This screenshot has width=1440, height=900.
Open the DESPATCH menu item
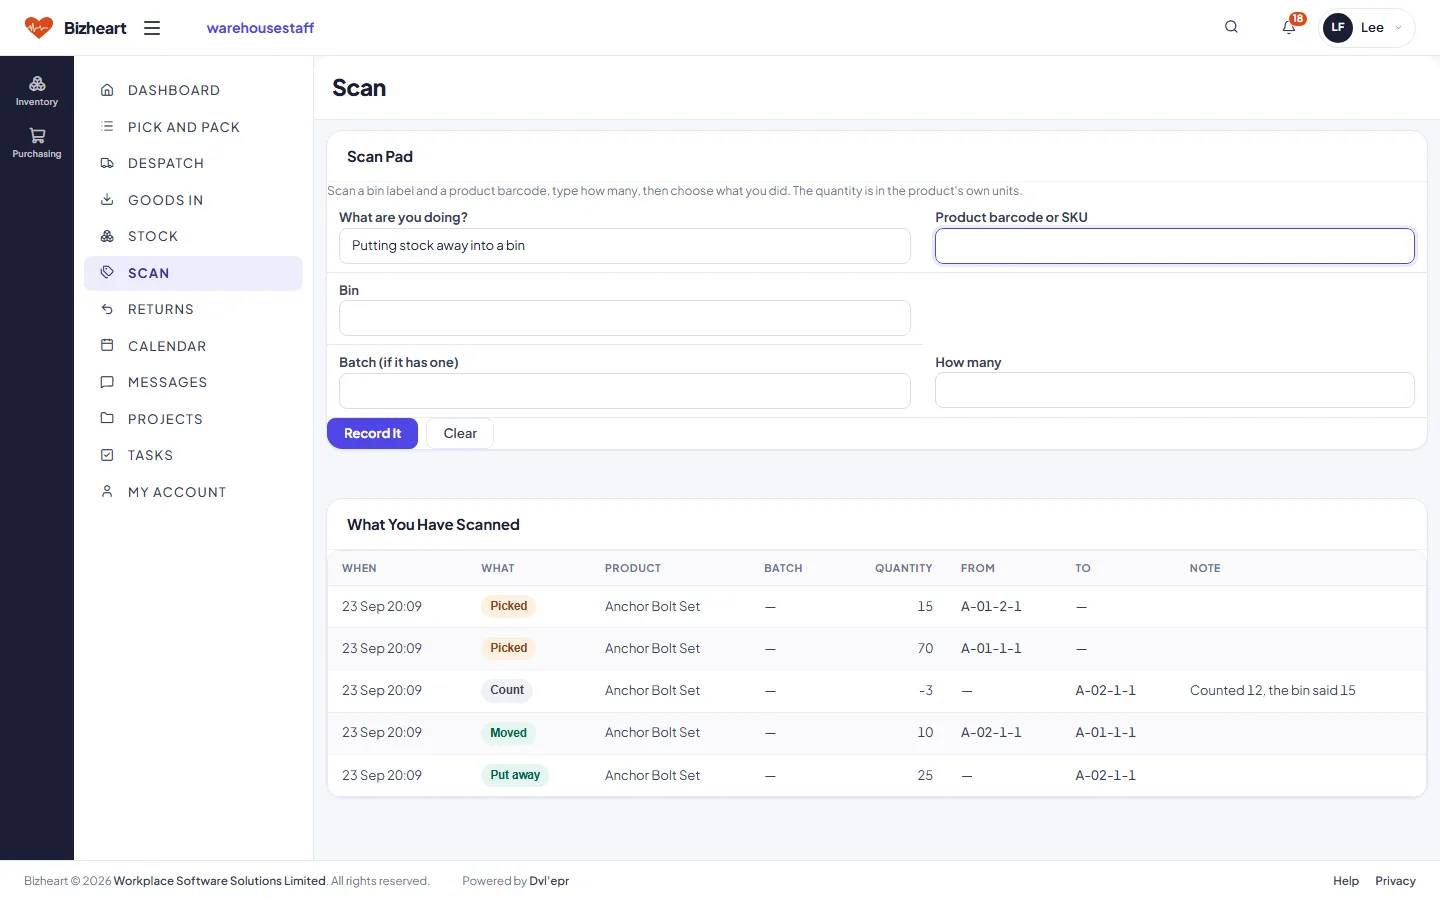click(x=193, y=163)
